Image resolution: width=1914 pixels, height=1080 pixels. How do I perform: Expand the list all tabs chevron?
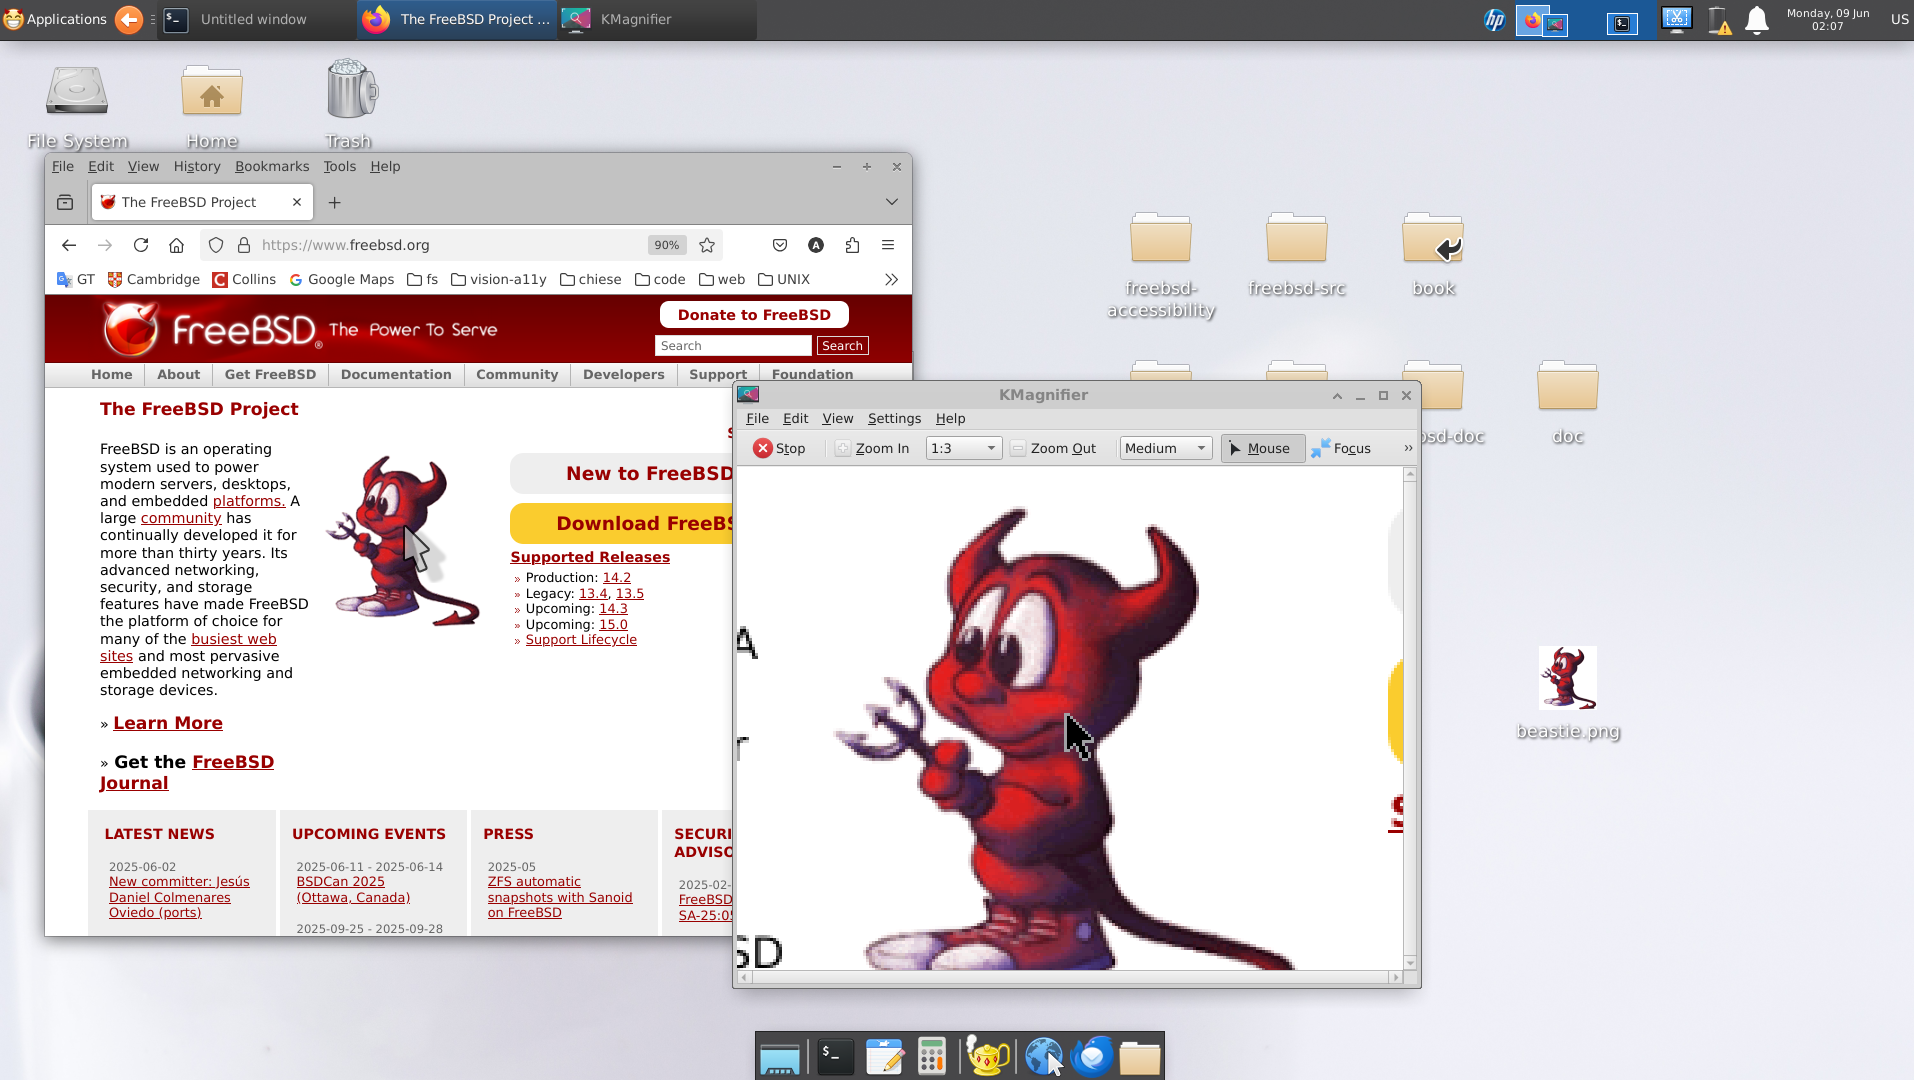pyautogui.click(x=891, y=202)
